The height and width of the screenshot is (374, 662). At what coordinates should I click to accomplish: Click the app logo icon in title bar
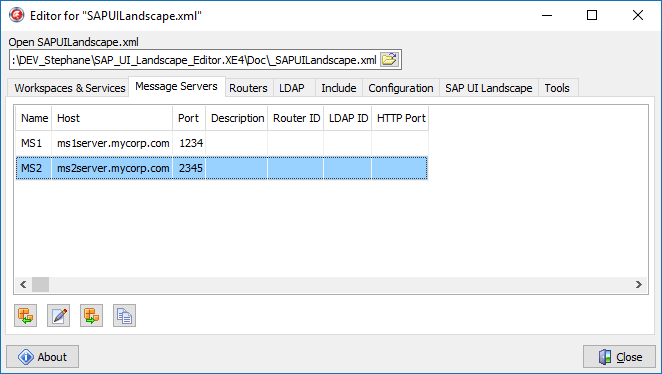[16, 15]
